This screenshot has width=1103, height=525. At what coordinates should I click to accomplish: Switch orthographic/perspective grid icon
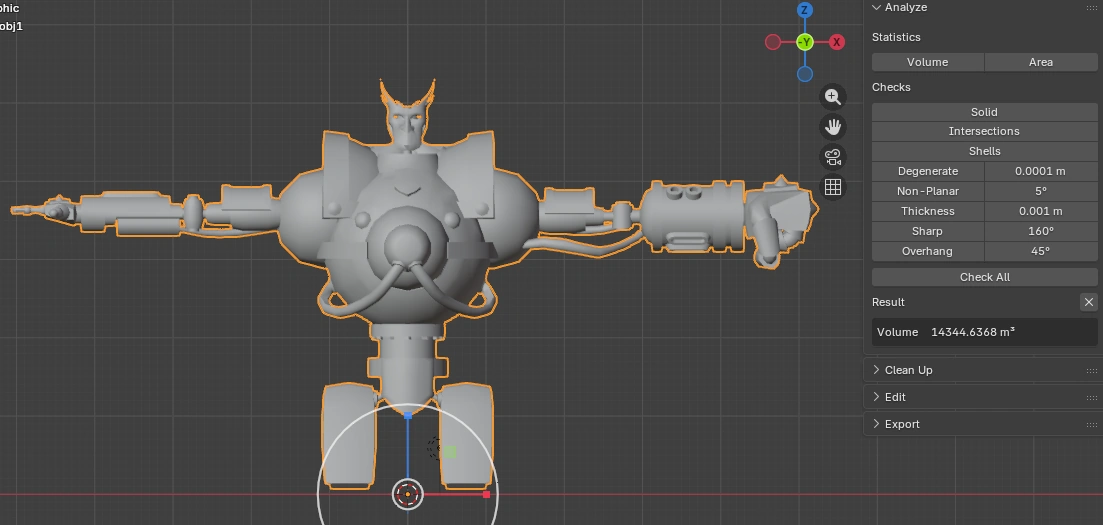tap(833, 187)
